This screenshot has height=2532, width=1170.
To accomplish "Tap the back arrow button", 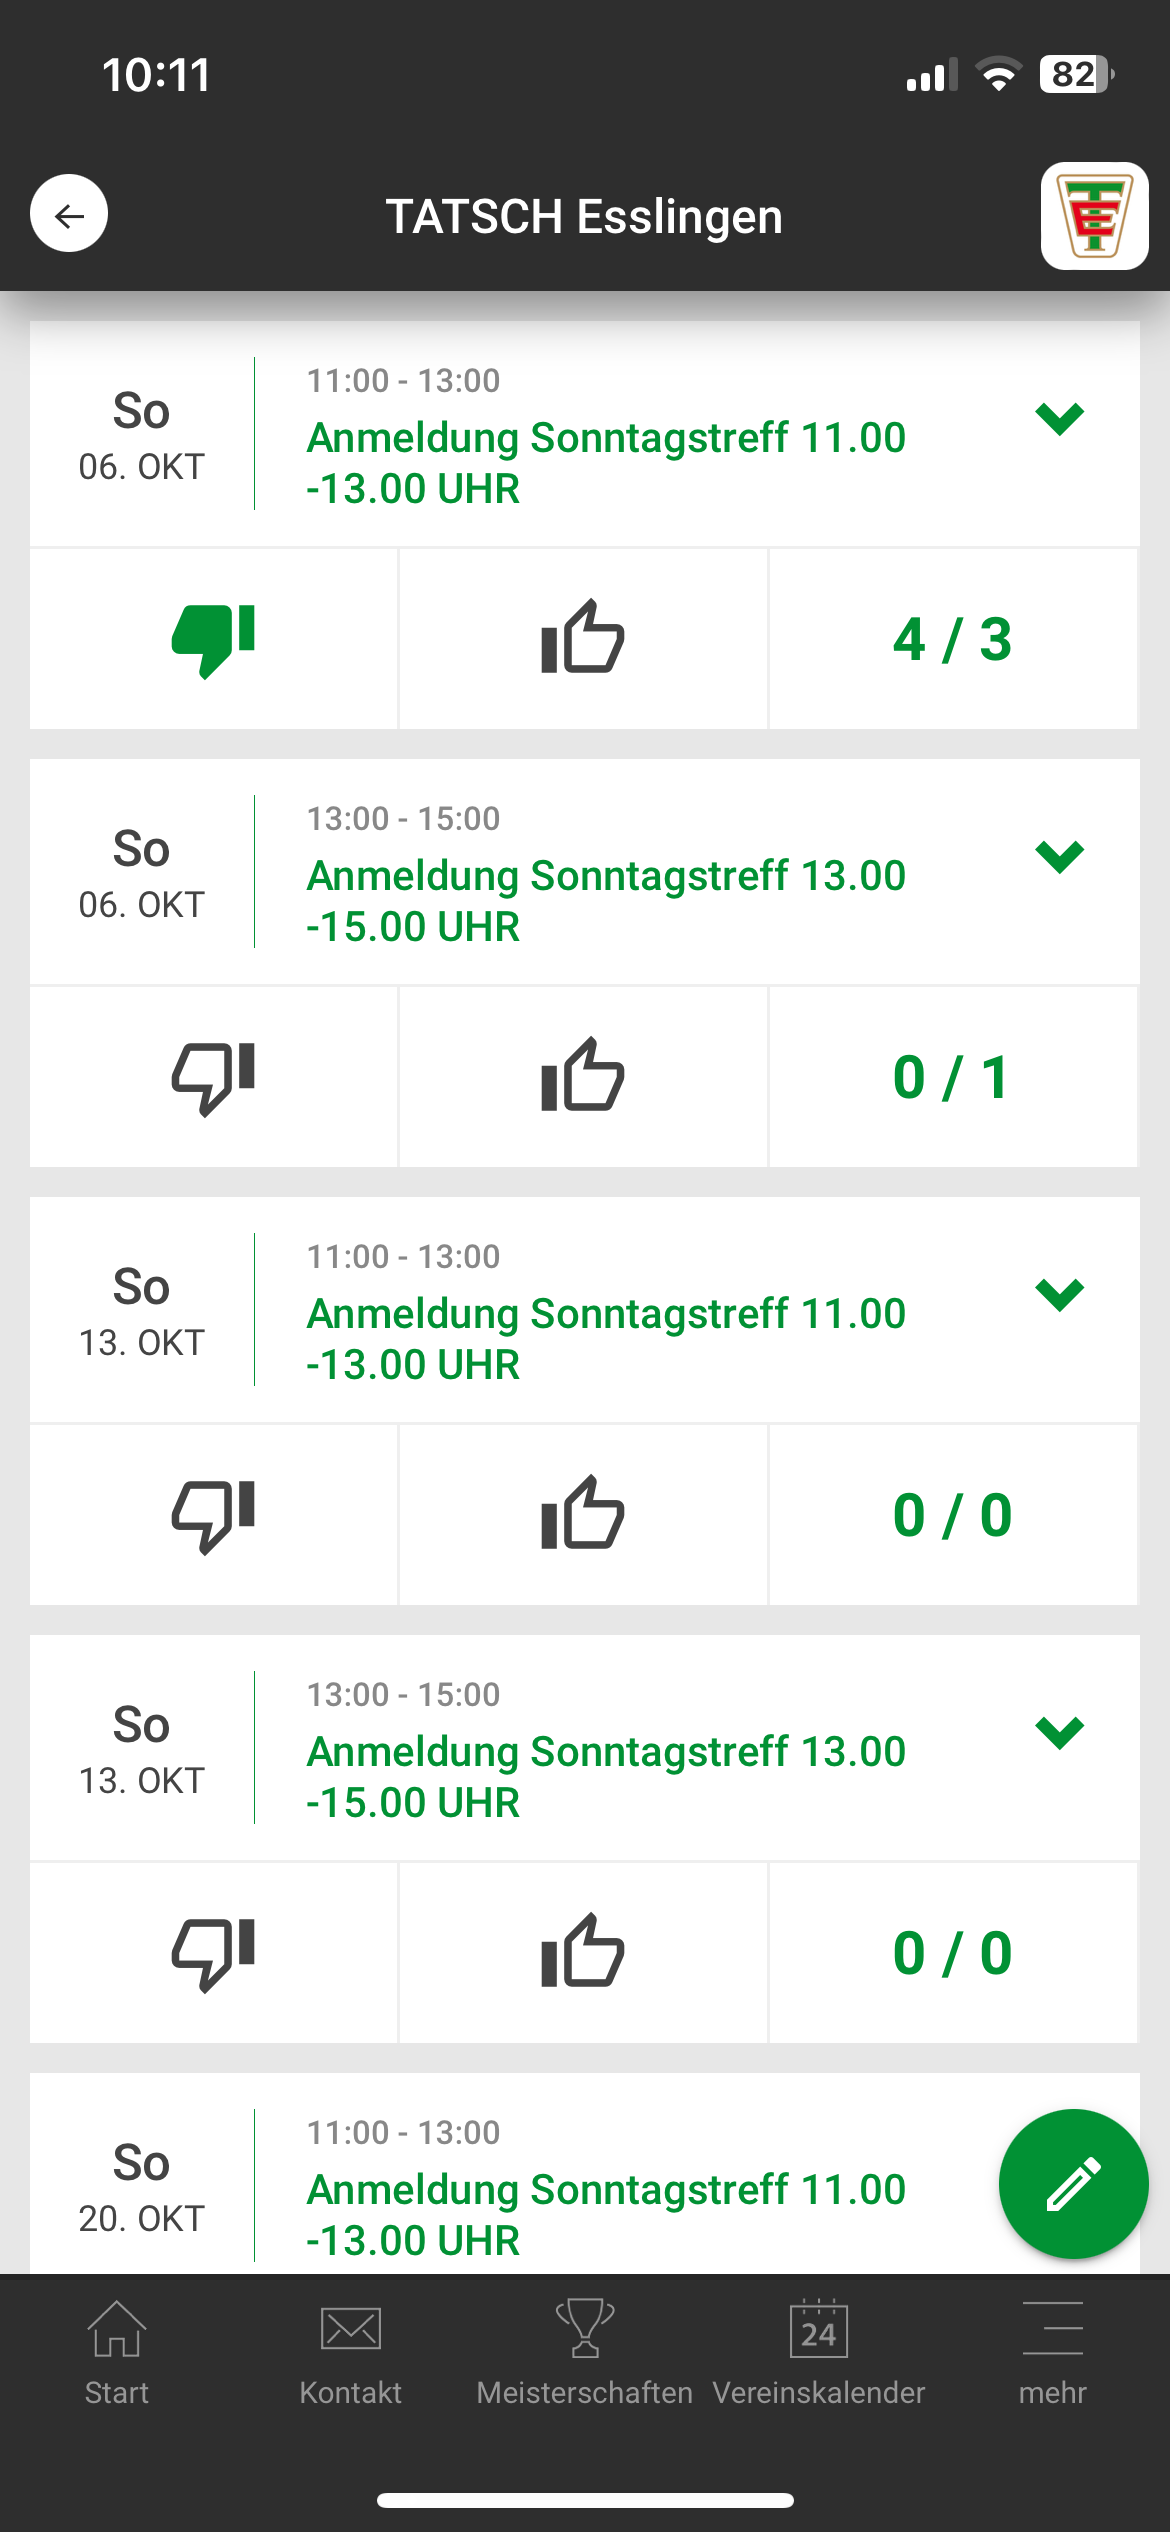I will click(x=69, y=214).
